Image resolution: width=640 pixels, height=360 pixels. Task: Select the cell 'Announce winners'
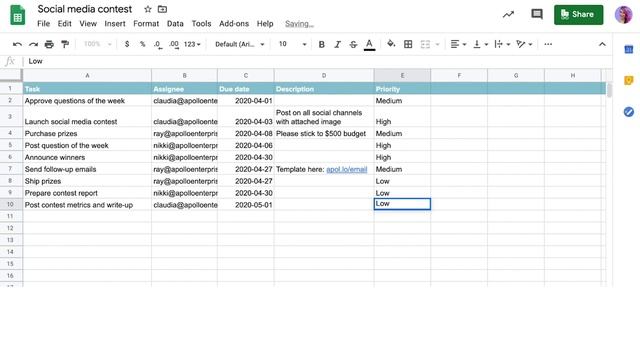click(87, 157)
